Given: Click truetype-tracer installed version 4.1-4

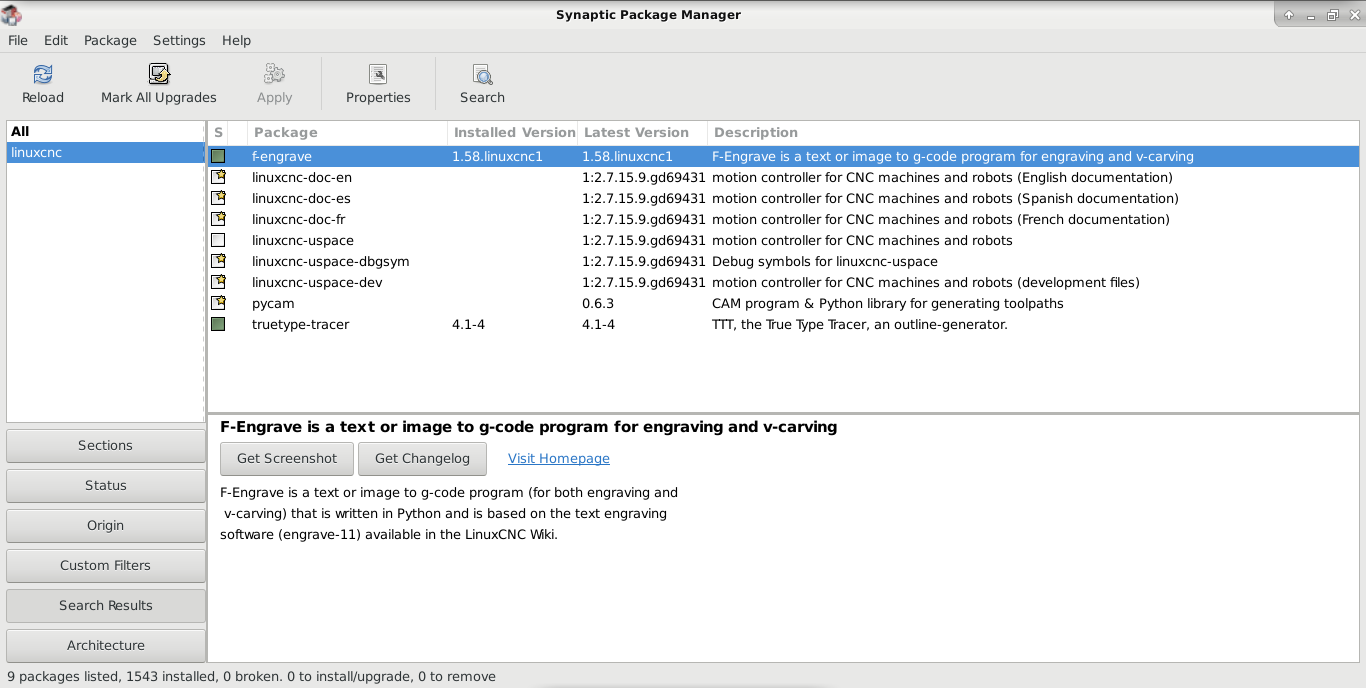Looking at the screenshot, I should pos(468,325).
